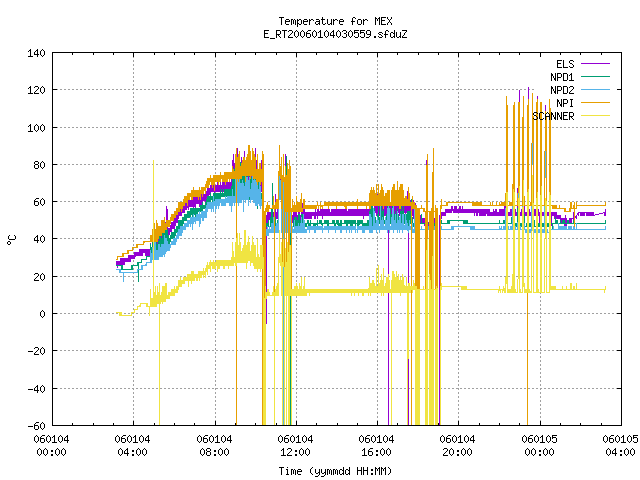Click the y-axis tick label 120
This screenshot has width=640, height=480.
click(x=36, y=90)
